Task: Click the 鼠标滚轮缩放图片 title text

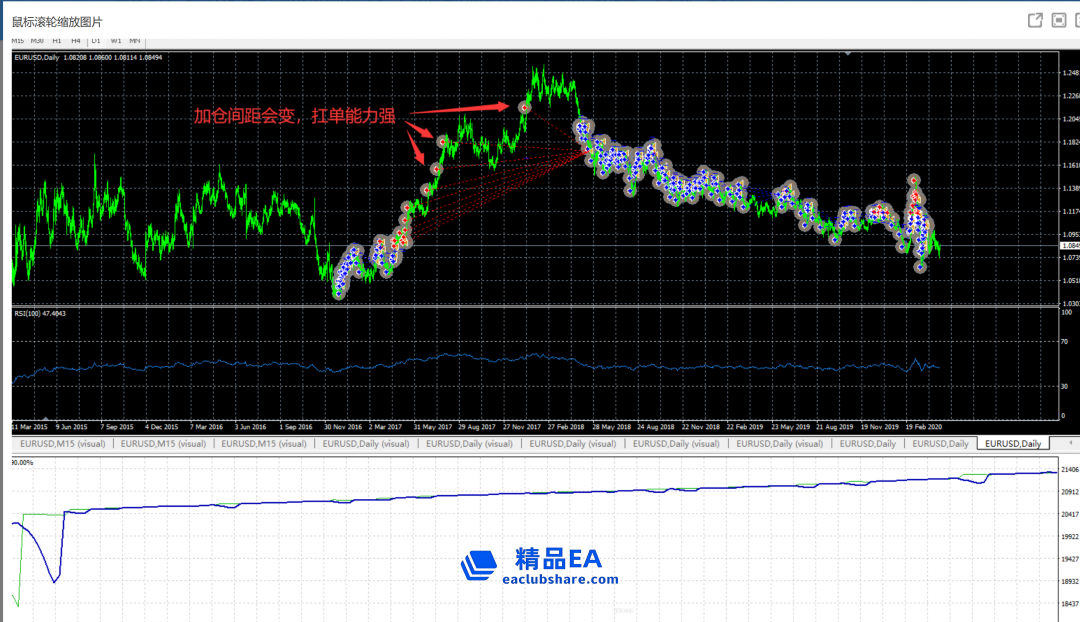Action: click(57, 21)
